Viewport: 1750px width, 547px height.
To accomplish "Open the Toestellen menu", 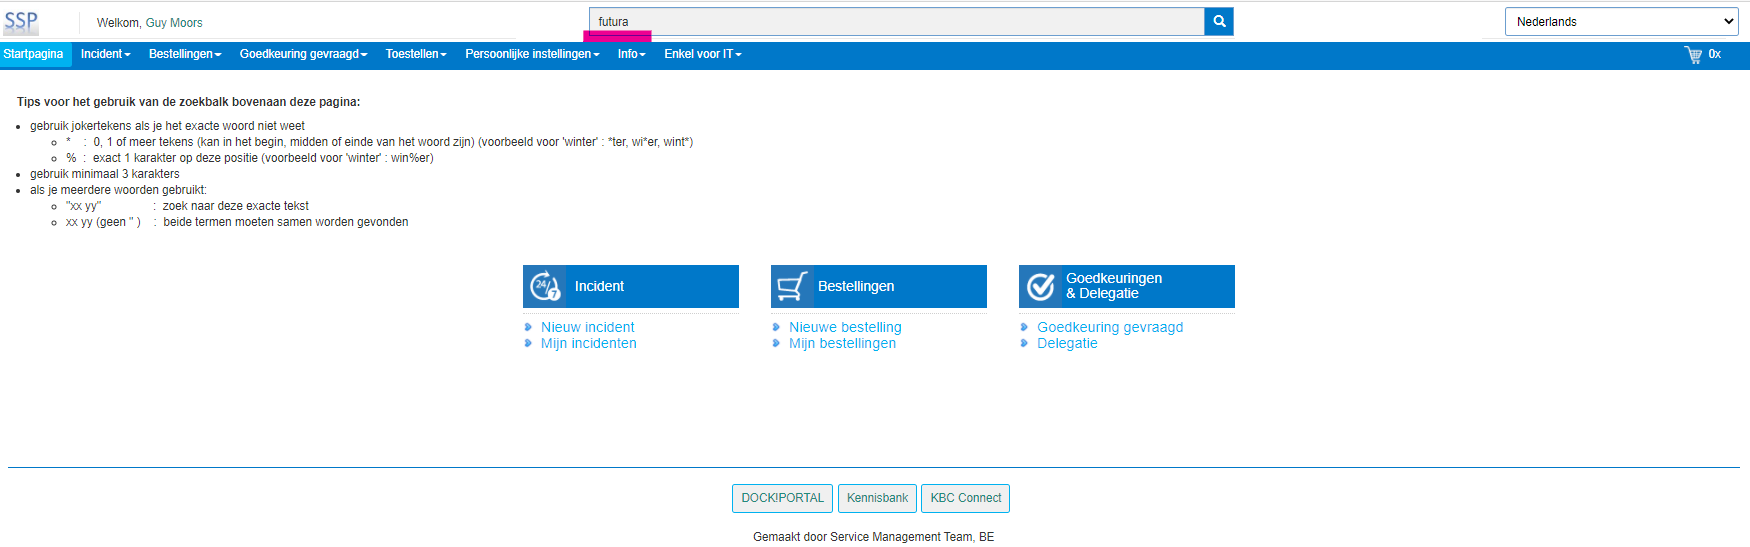I will coord(416,54).
